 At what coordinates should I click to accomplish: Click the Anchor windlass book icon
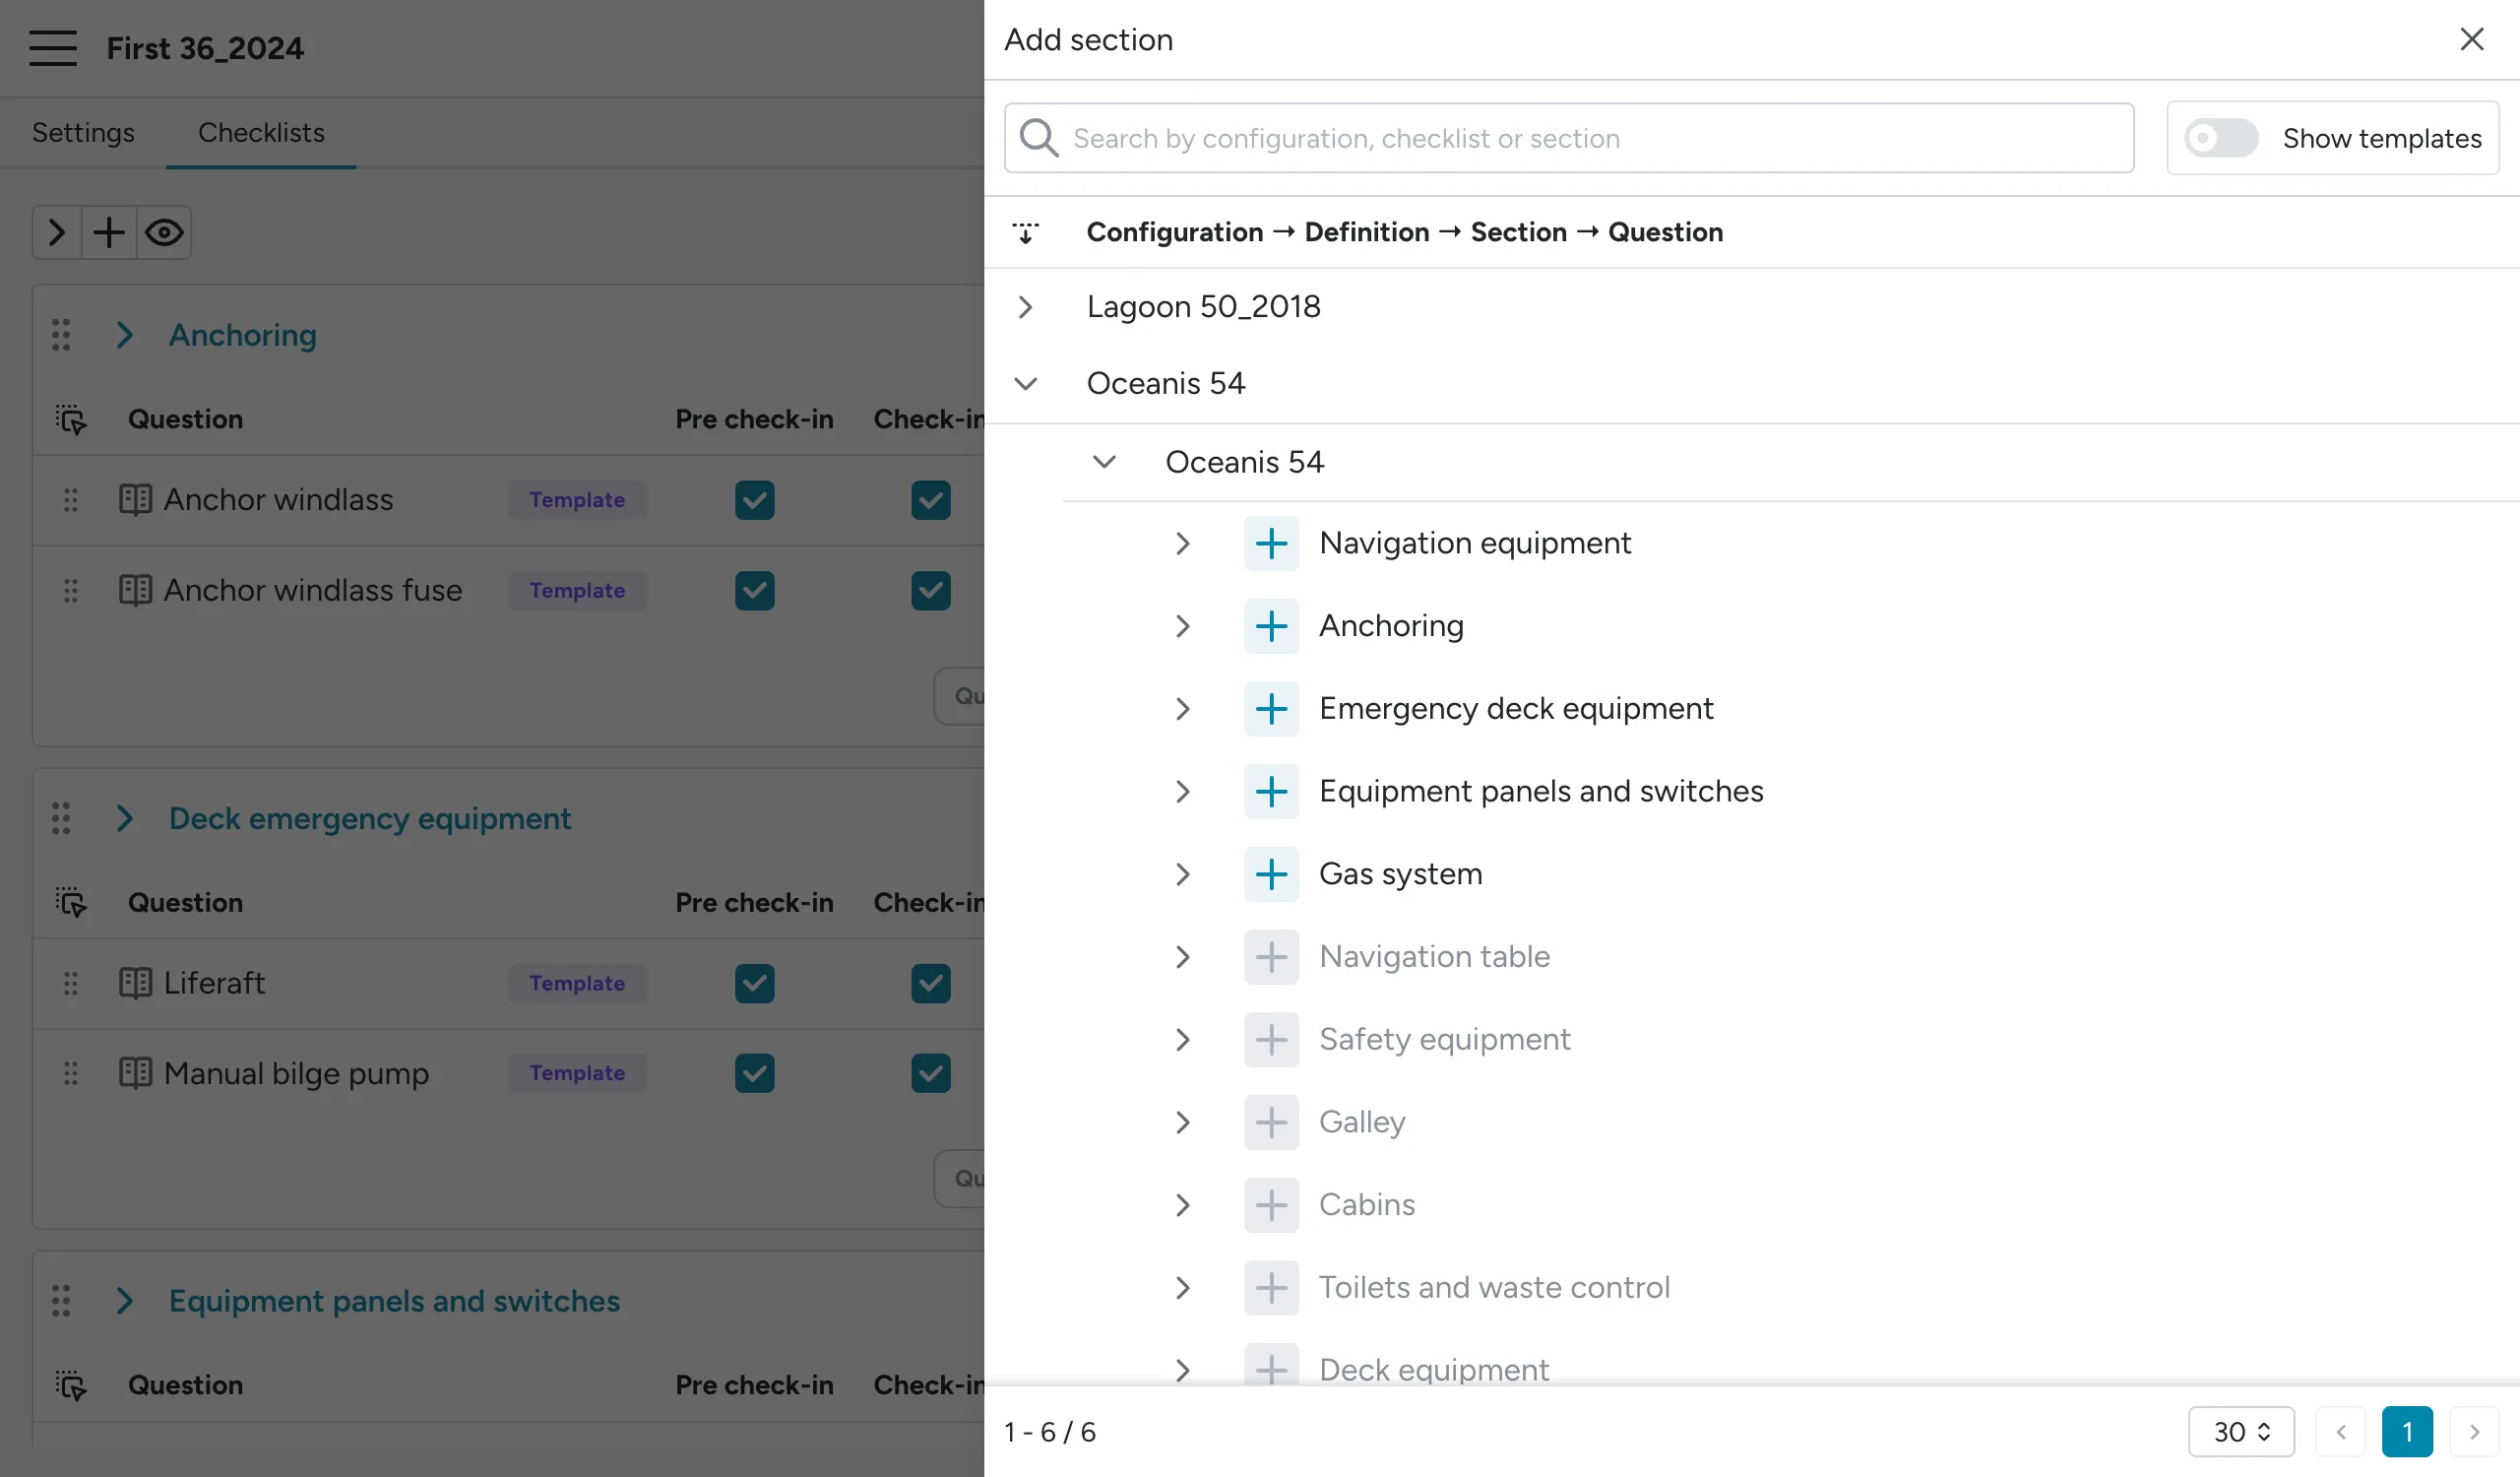(135, 500)
